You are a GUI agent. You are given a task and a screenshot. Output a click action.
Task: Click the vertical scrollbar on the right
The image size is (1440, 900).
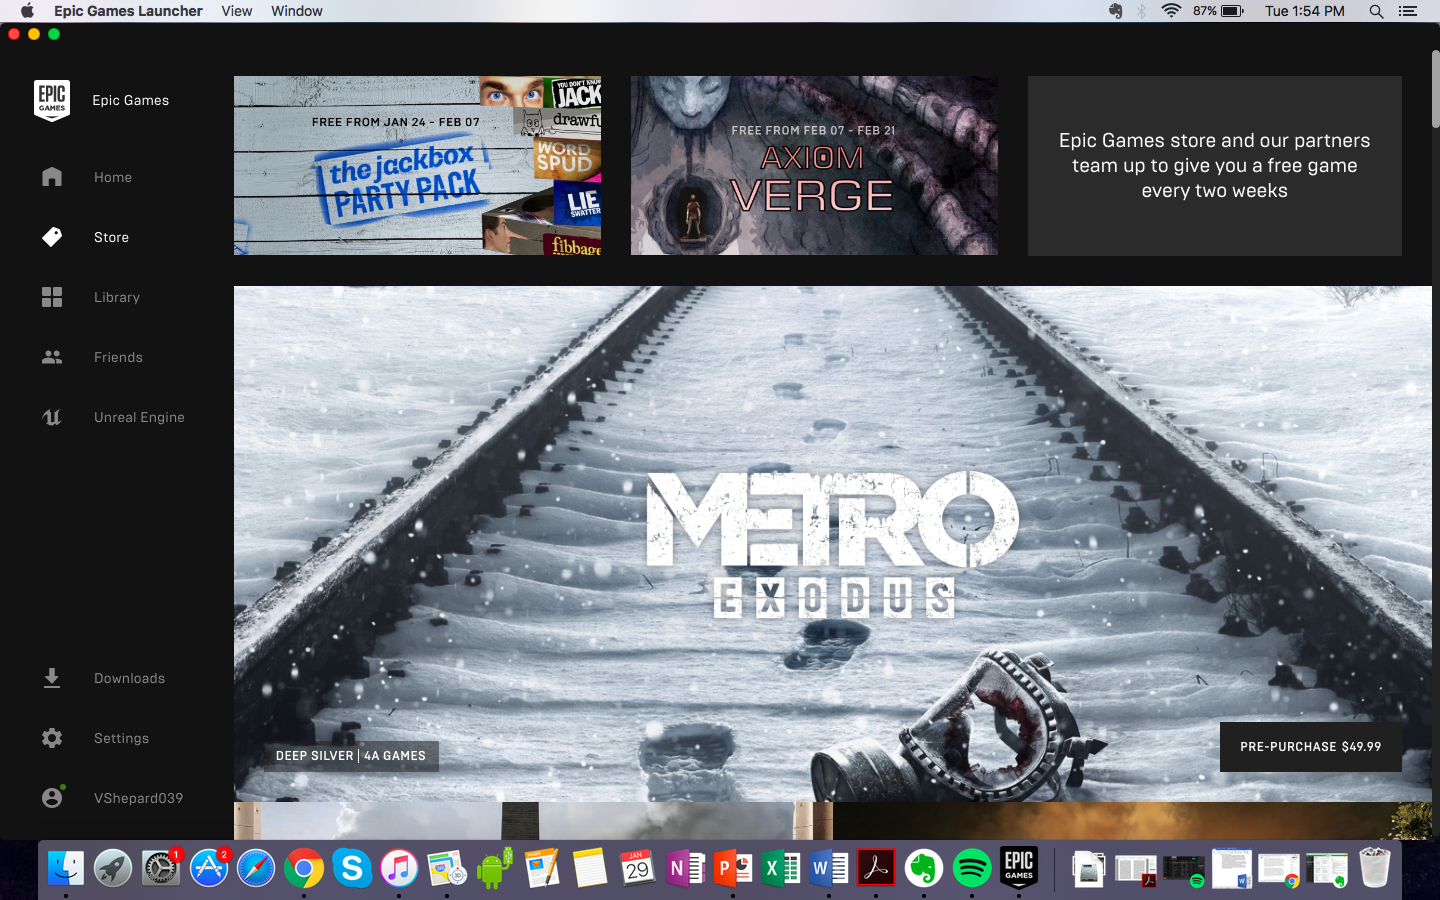(1435, 90)
